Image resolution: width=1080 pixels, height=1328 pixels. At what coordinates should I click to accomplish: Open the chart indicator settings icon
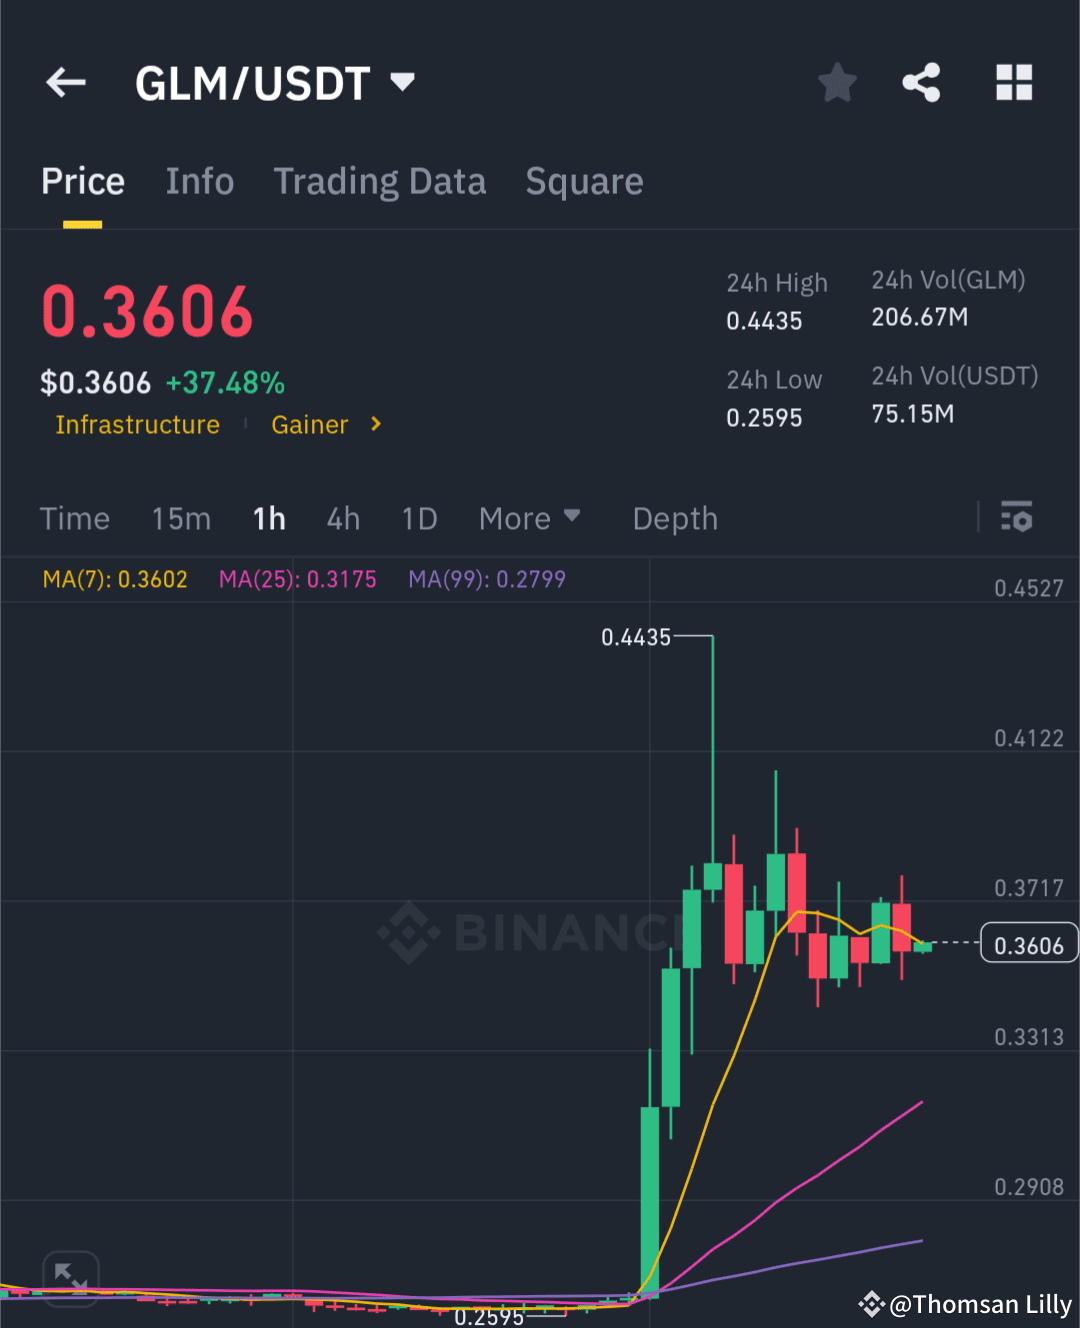[x=1016, y=518]
